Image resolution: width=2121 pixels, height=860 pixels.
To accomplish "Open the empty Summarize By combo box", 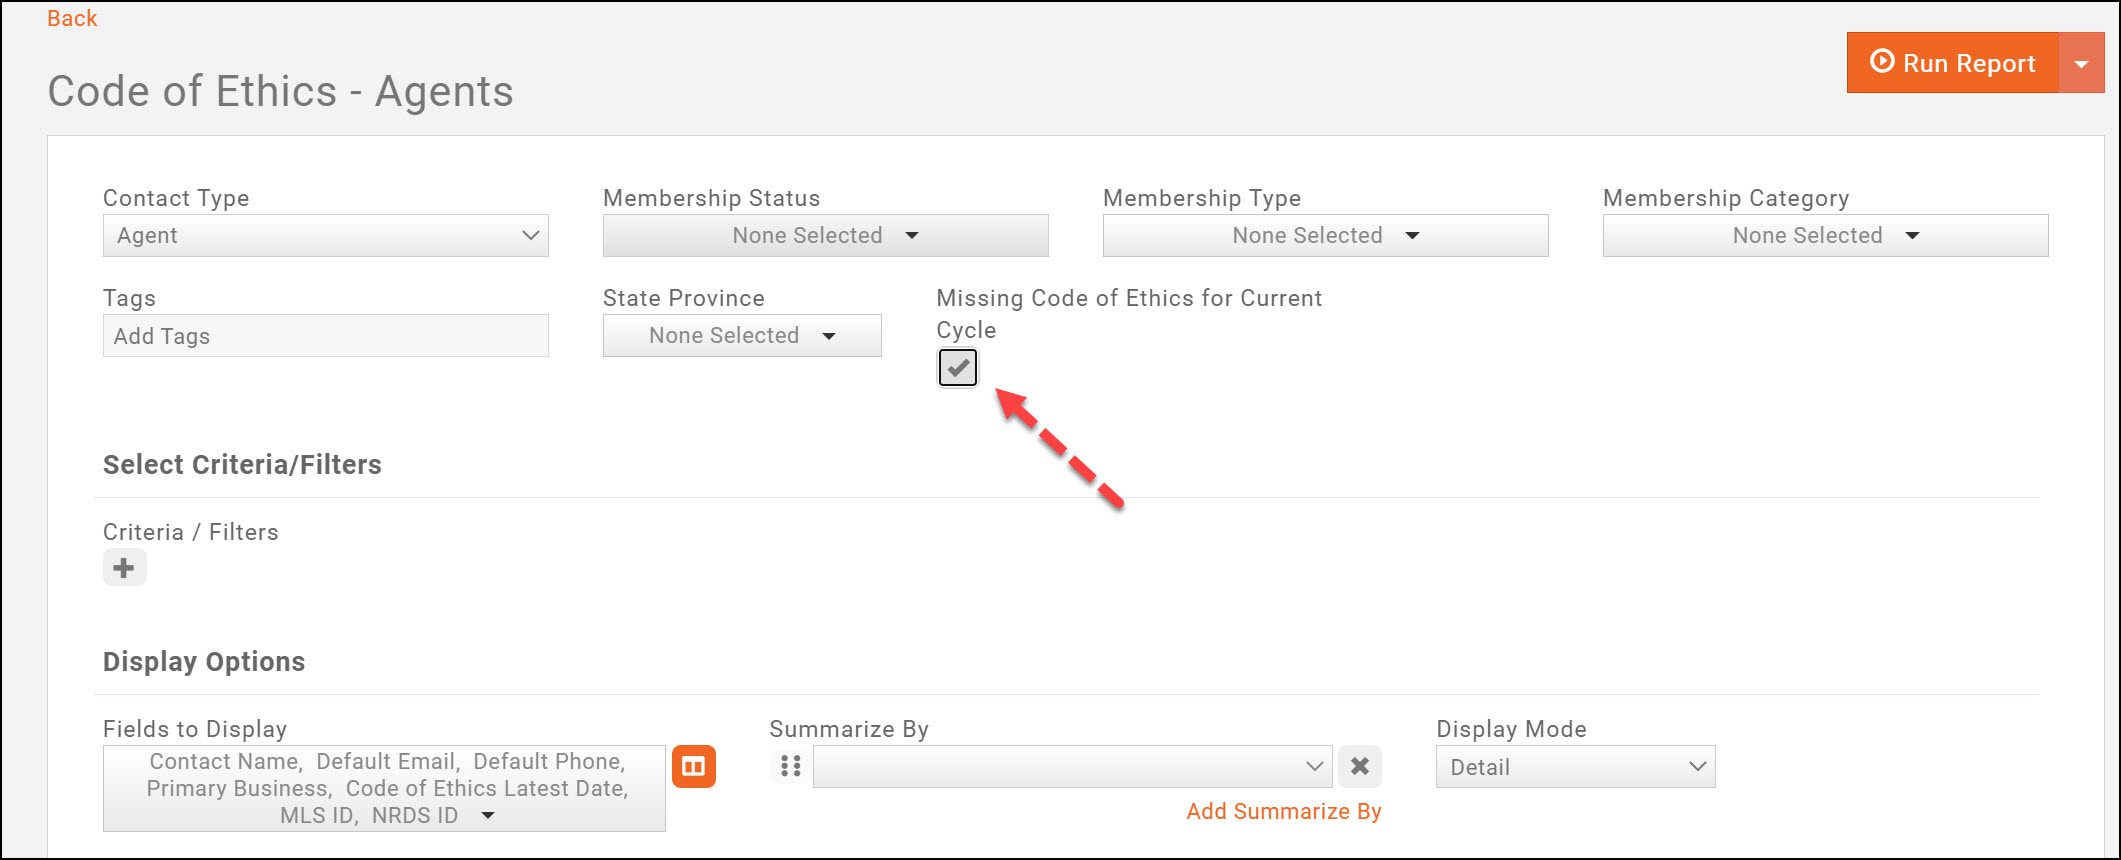I will click(1070, 766).
